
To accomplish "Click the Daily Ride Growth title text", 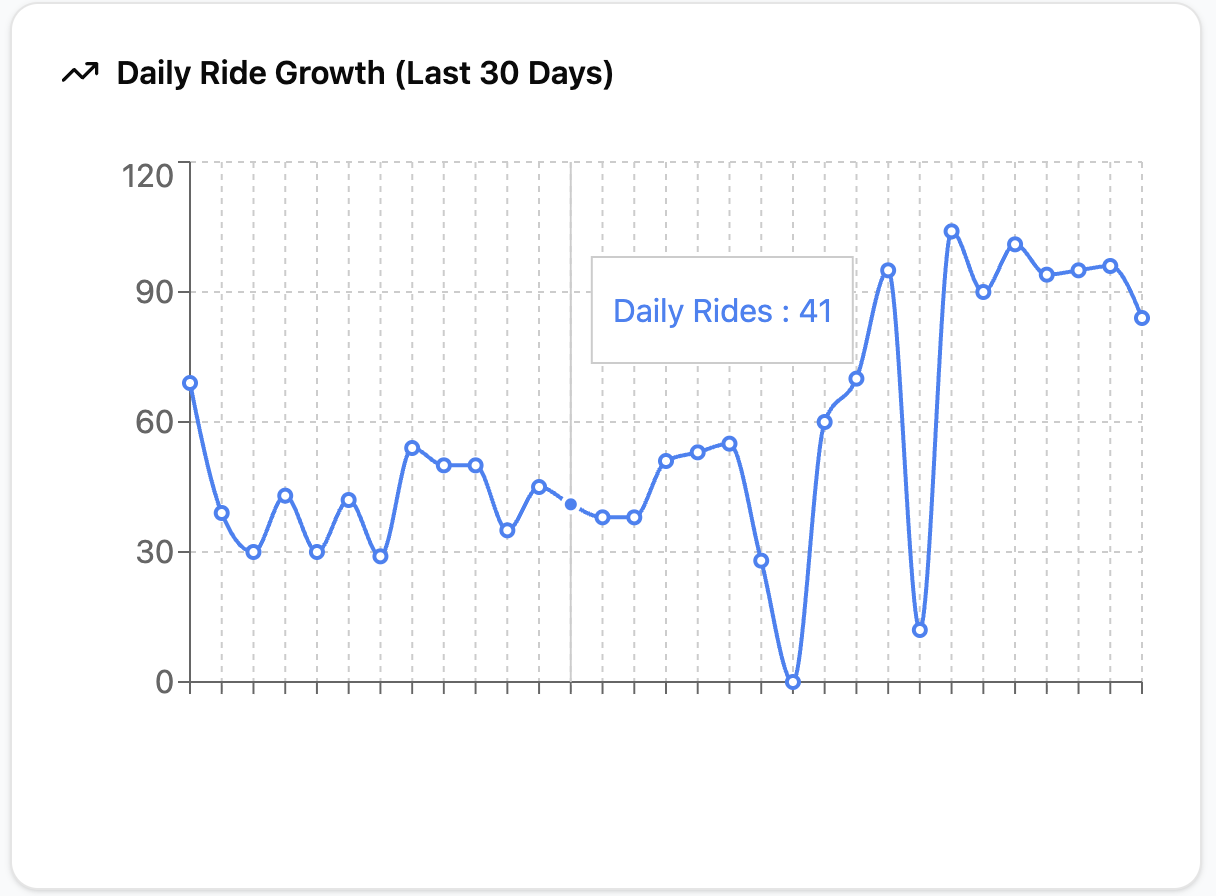I will coord(364,73).
